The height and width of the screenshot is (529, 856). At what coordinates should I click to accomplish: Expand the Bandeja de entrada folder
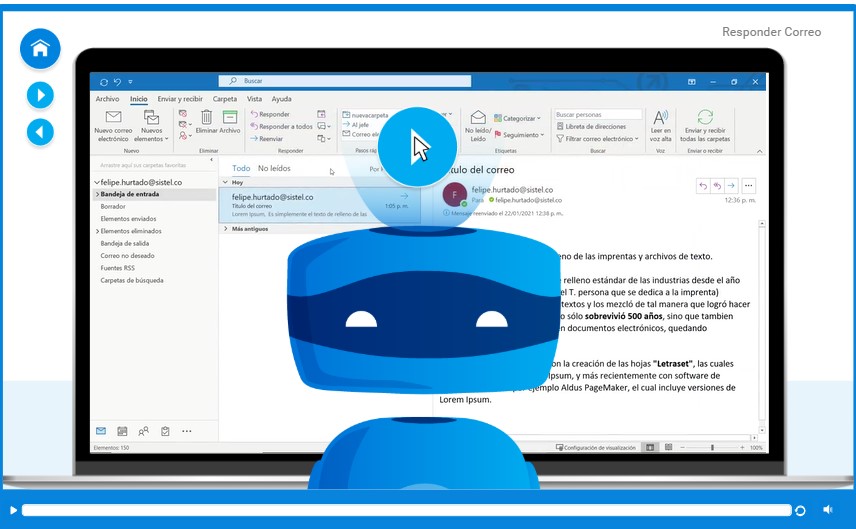(97, 194)
